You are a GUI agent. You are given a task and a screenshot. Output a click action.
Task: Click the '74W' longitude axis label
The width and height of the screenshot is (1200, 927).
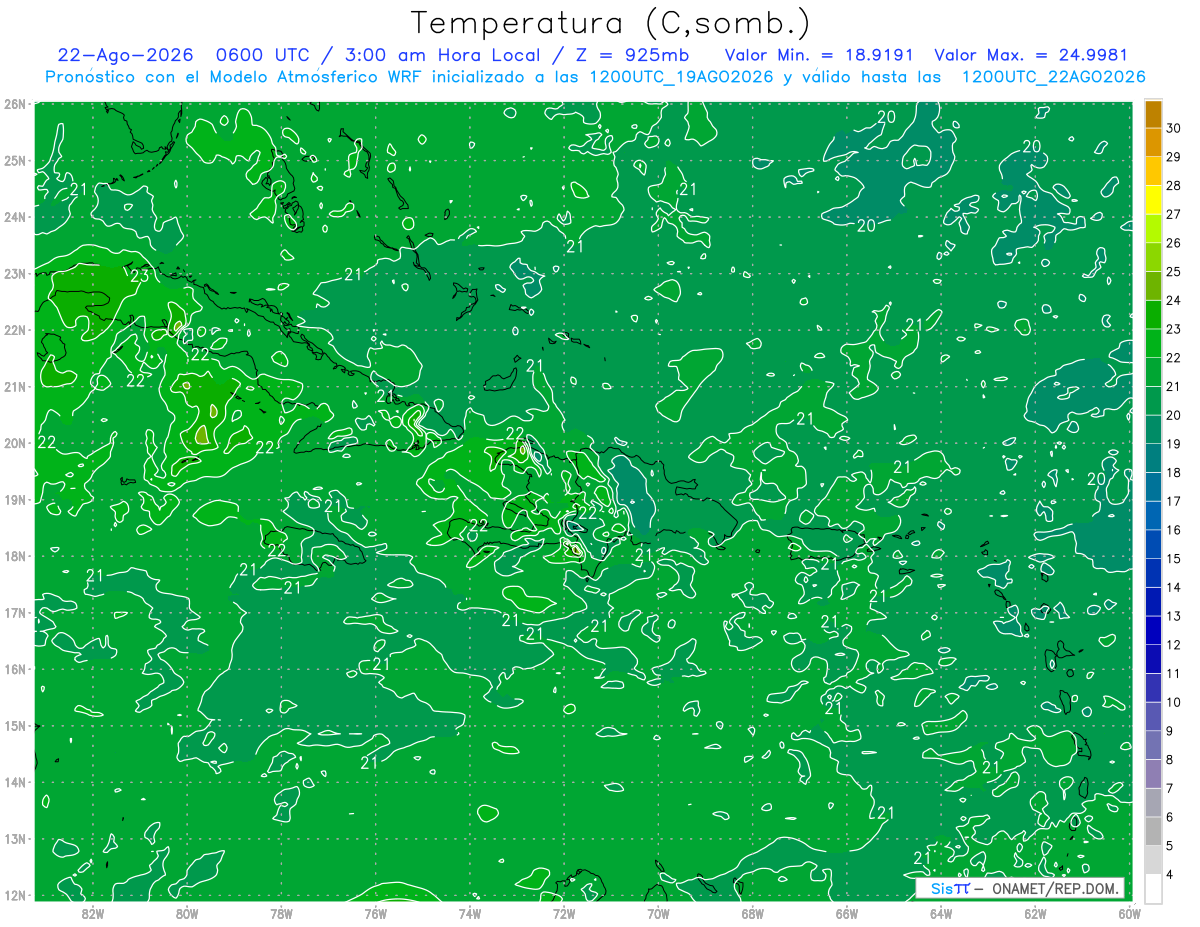tap(469, 913)
